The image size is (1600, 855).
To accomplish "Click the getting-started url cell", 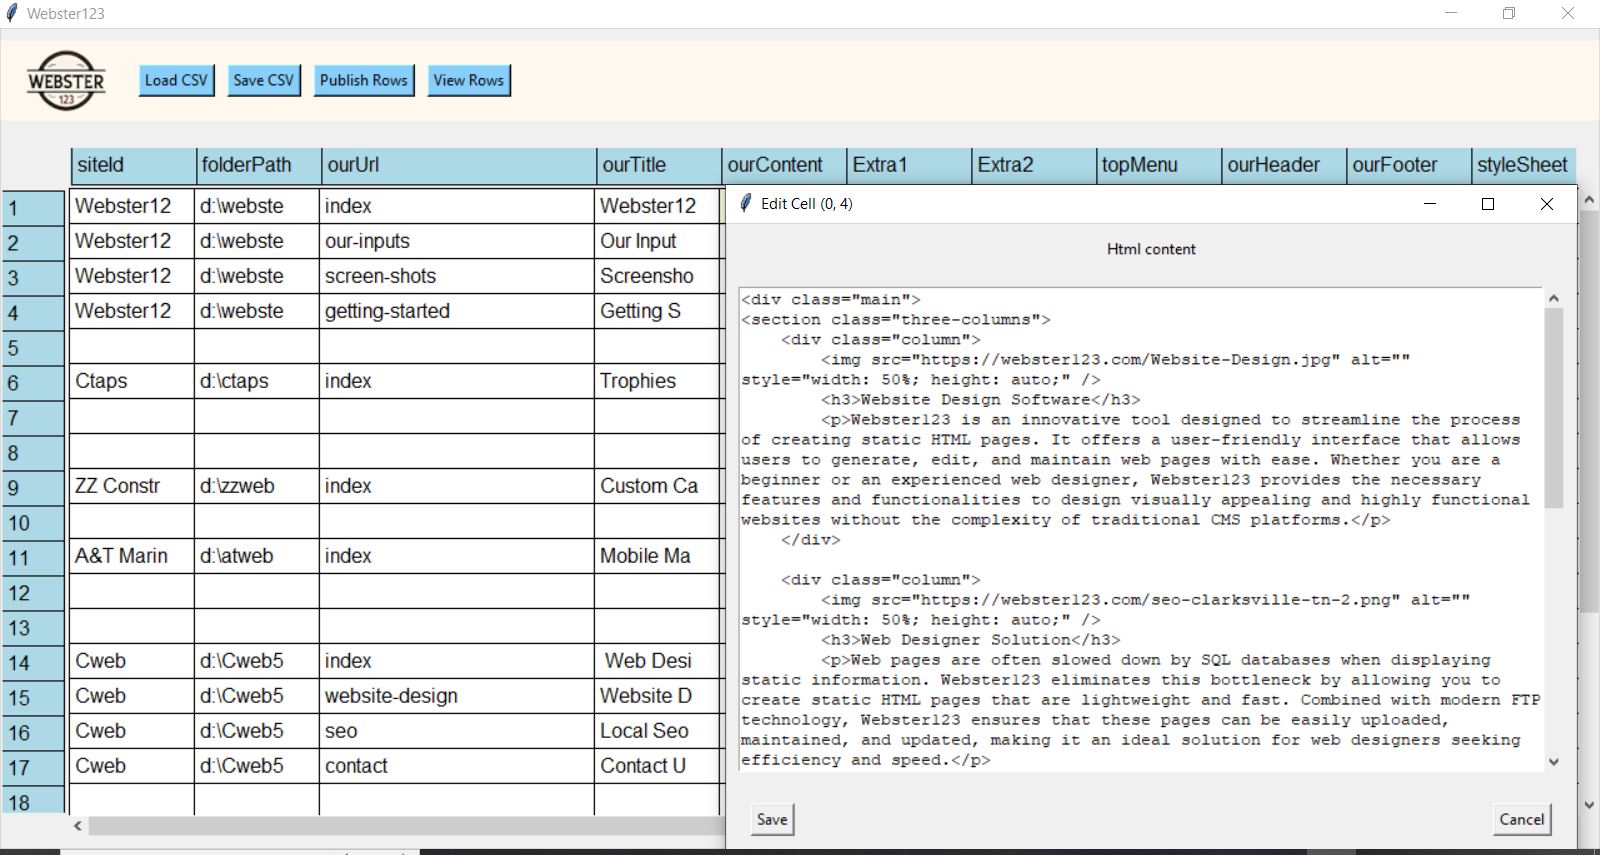I will coord(456,311).
